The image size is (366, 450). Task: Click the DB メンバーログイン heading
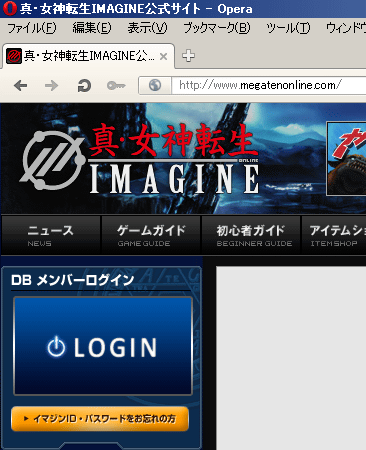pos(72,280)
